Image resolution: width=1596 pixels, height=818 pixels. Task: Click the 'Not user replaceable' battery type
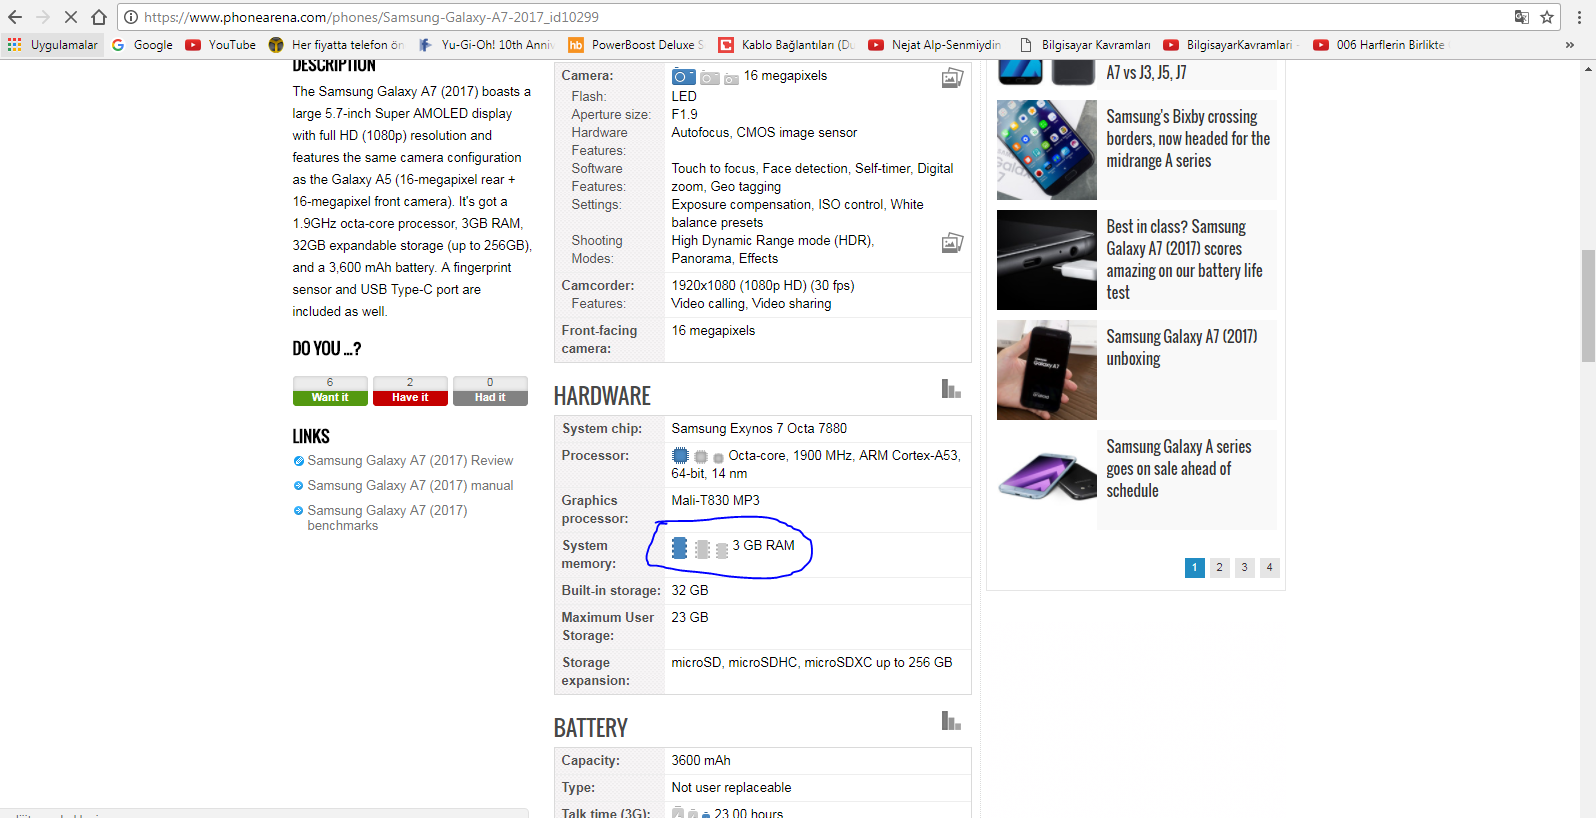[731, 788]
